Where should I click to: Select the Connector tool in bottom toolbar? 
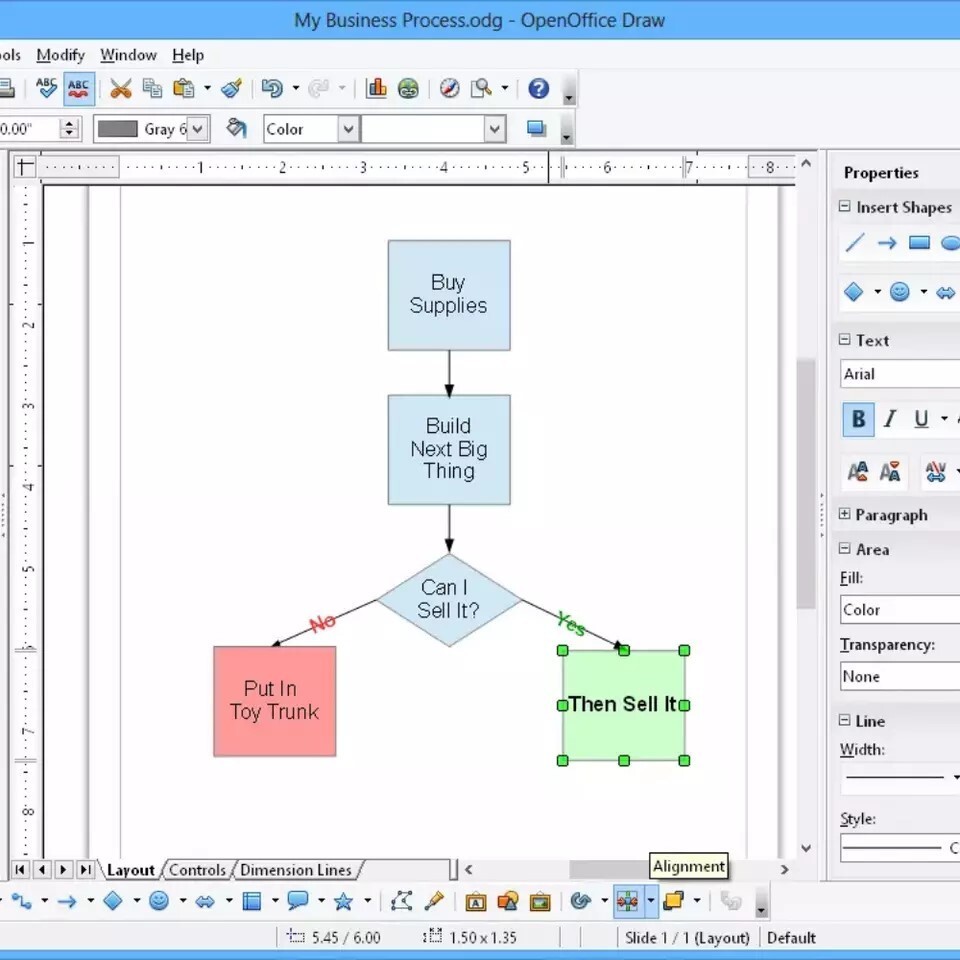coord(21,901)
